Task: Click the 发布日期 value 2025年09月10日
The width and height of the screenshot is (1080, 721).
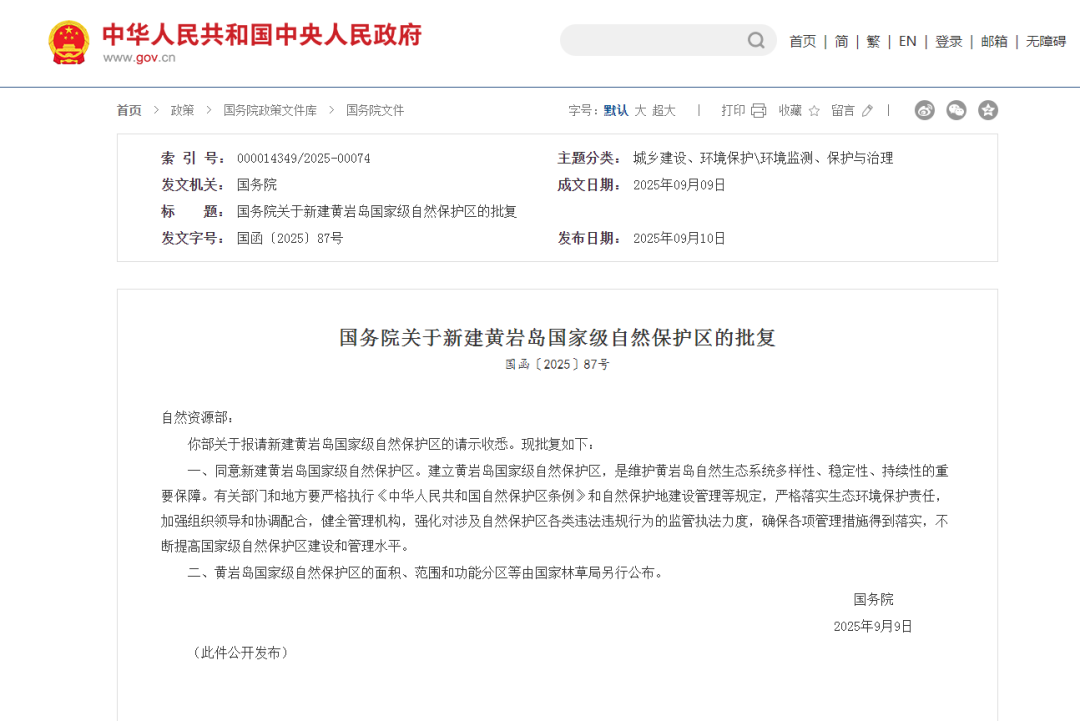Action: click(679, 238)
